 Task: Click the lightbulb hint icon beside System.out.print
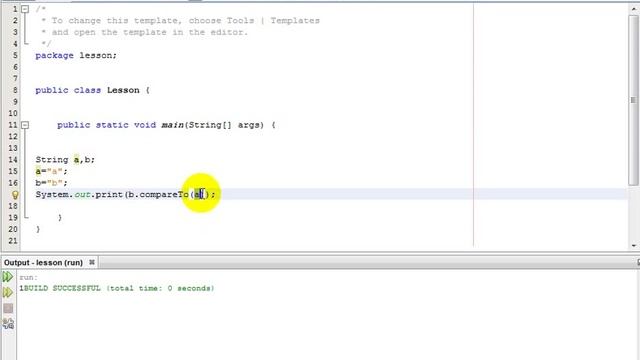click(x=15, y=195)
